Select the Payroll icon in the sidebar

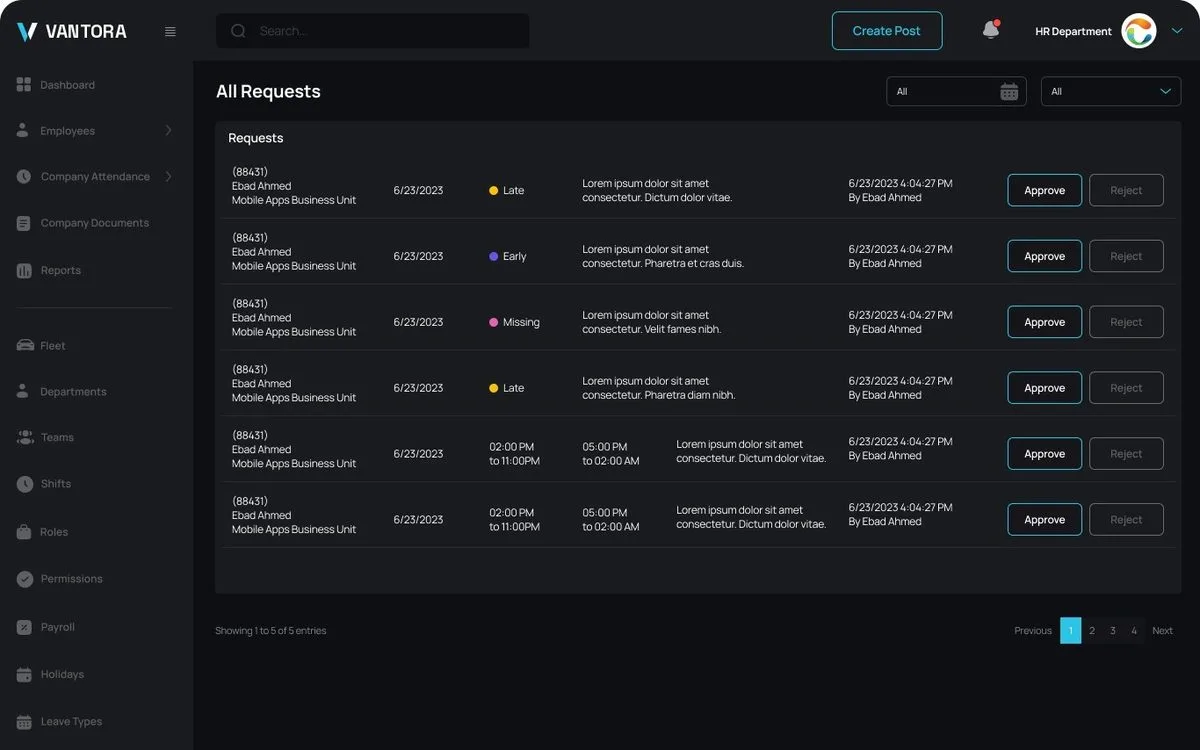[25, 627]
